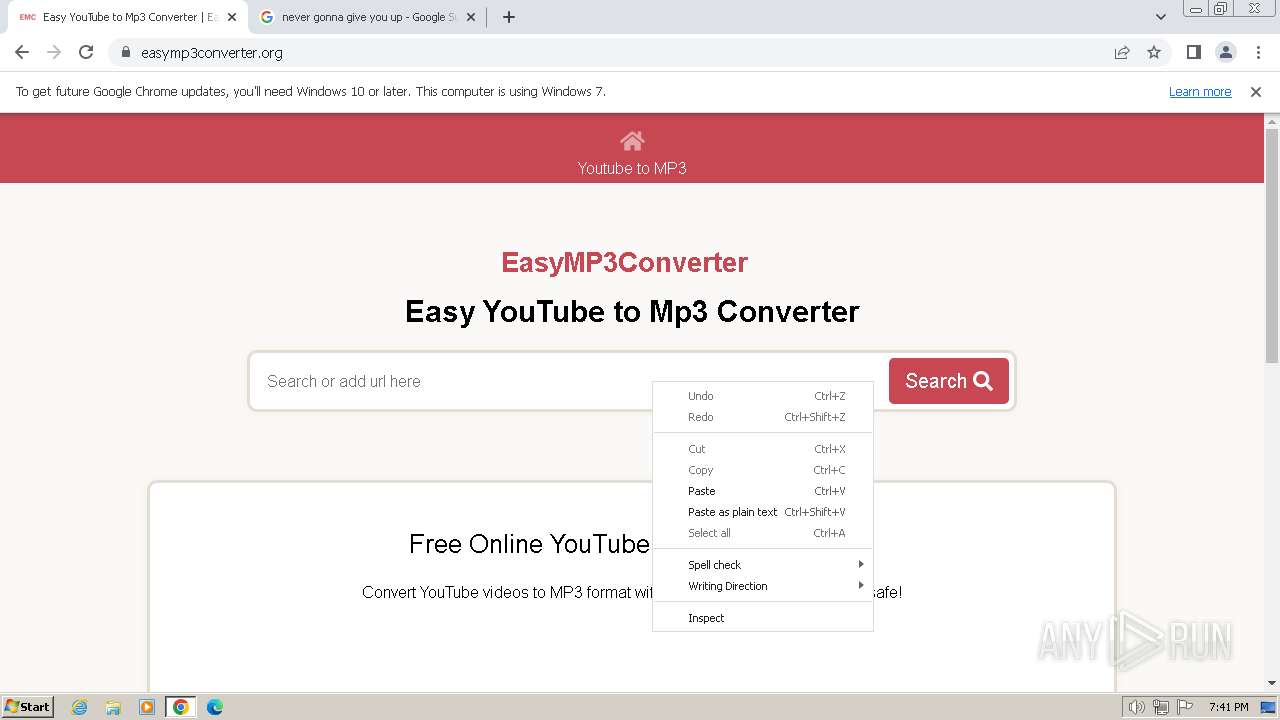
Task: Choose Cut in the context menu
Action: (763, 449)
